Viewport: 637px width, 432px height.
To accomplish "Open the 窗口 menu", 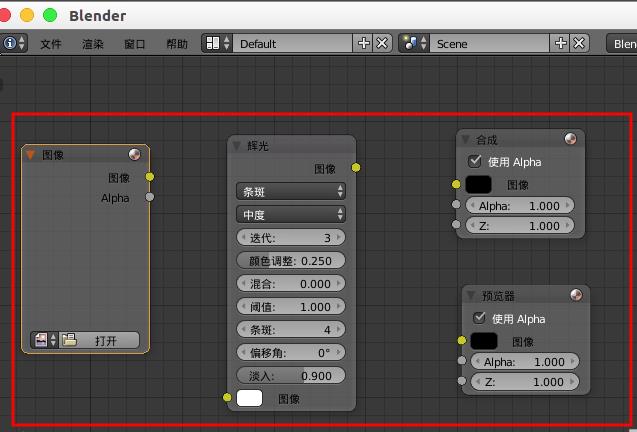I will [x=135, y=44].
